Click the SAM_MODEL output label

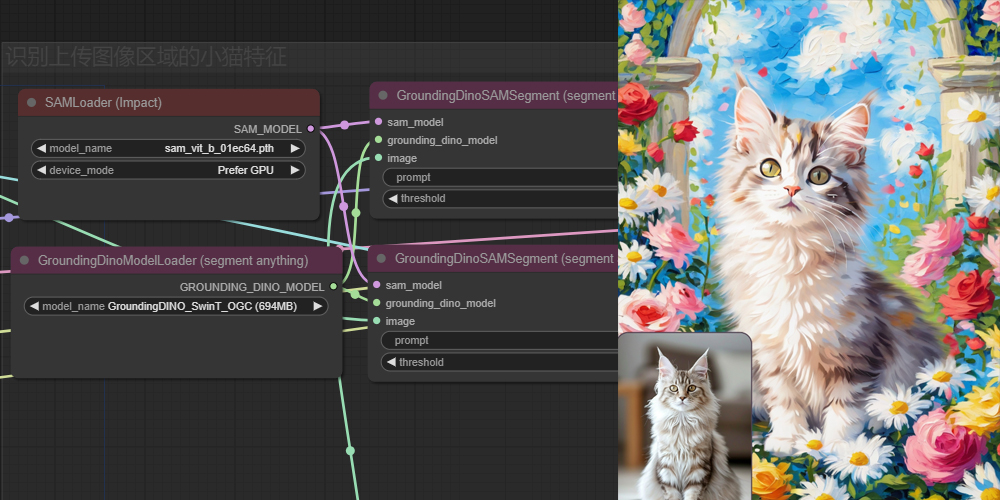[x=267, y=129]
